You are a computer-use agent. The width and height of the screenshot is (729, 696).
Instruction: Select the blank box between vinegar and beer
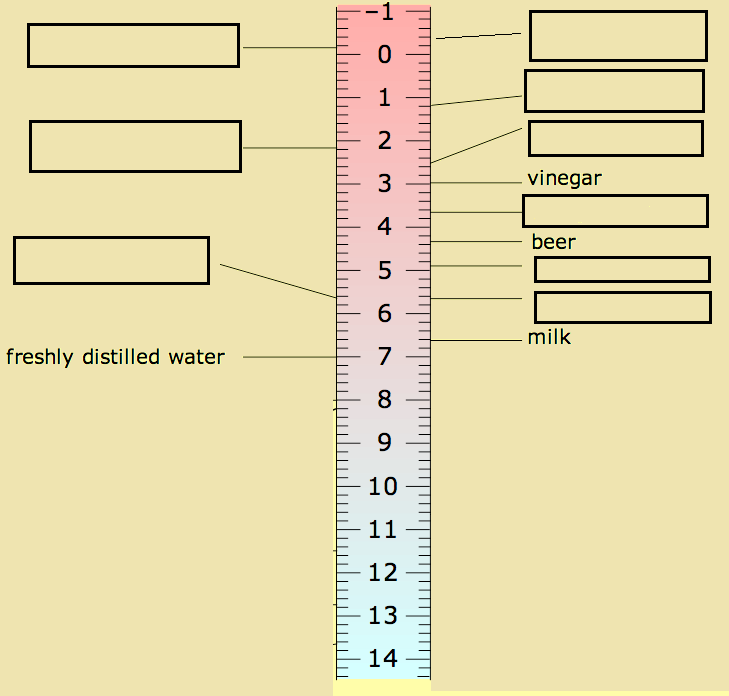click(x=616, y=211)
